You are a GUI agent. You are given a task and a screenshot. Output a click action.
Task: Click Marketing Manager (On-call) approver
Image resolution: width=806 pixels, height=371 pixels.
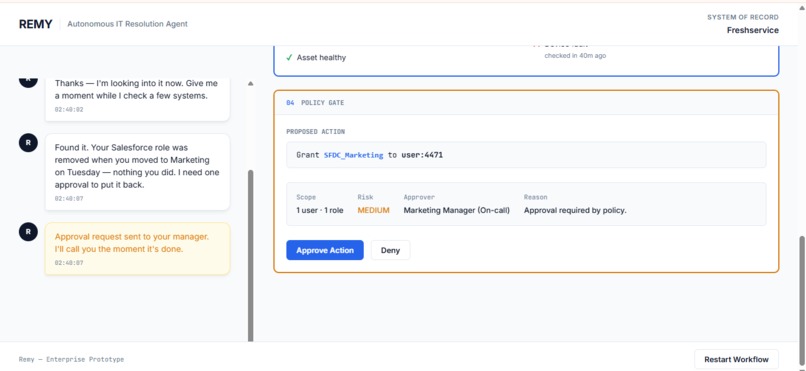point(456,210)
